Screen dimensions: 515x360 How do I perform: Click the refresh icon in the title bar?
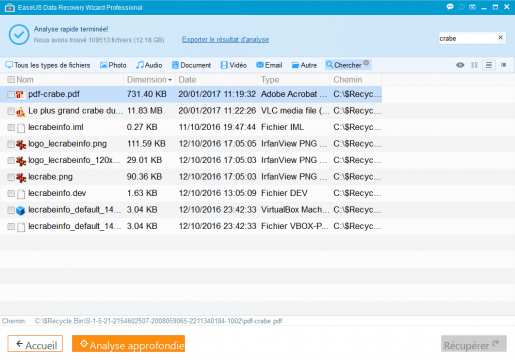tap(462, 7)
